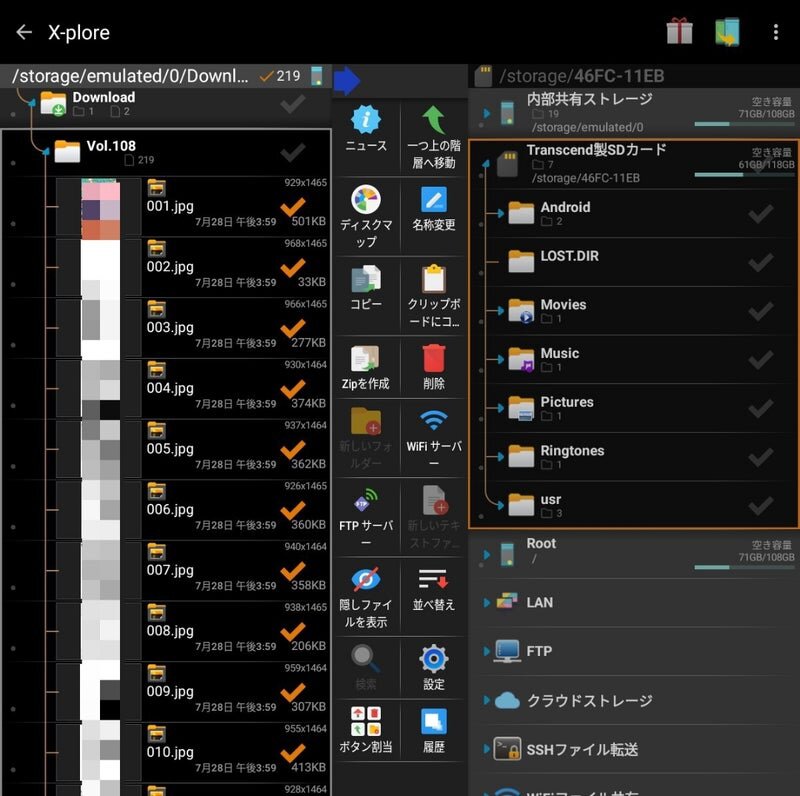Viewport: 800px width, 796px height.
Task: Choose the 名称変更 rename tool
Action: (434, 200)
